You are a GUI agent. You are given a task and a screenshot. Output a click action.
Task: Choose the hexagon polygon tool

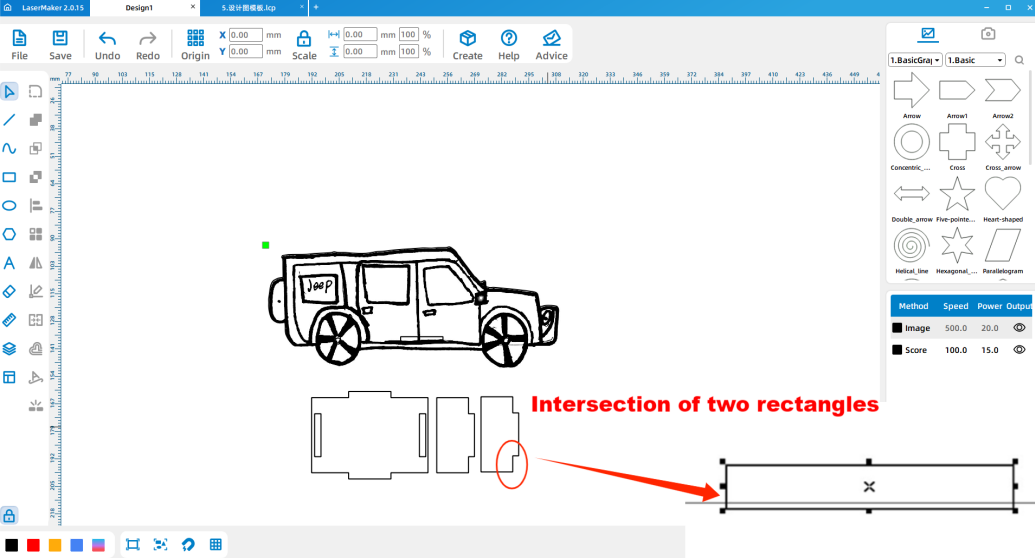[x=9, y=234]
